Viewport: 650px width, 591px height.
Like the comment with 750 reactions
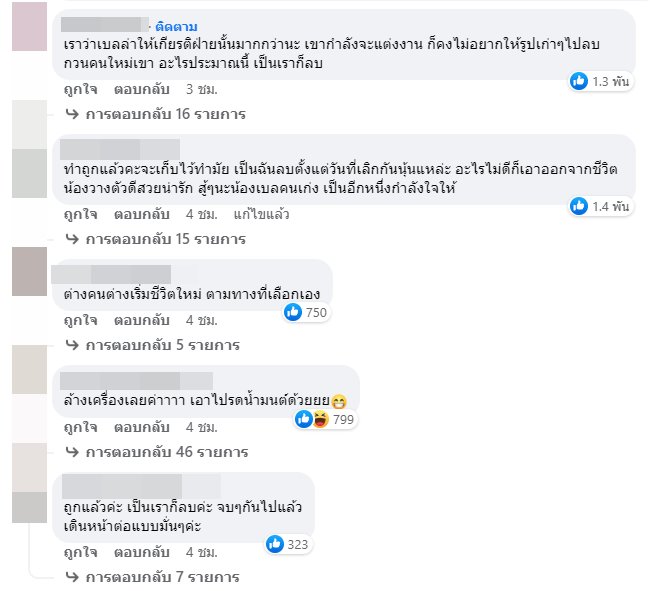77,320
